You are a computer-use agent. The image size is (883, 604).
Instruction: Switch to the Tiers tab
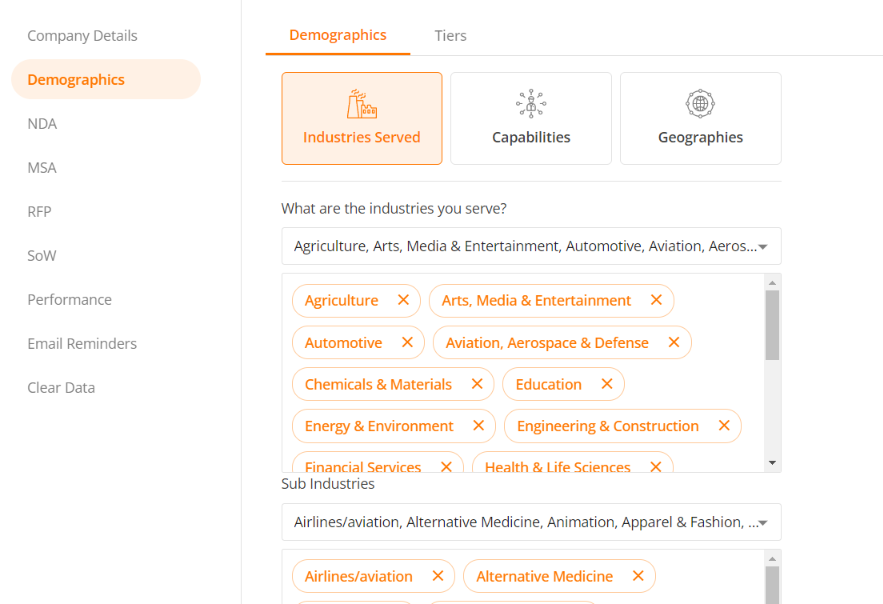click(450, 35)
